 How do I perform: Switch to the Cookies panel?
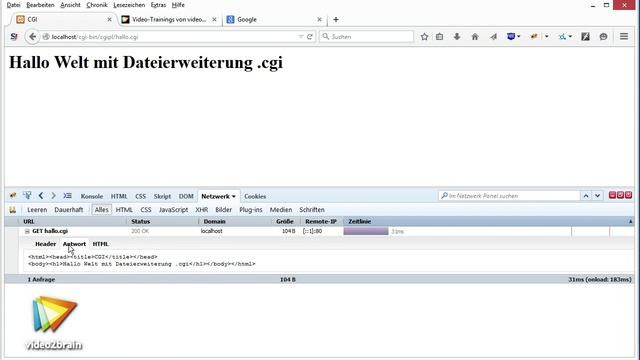coord(255,196)
